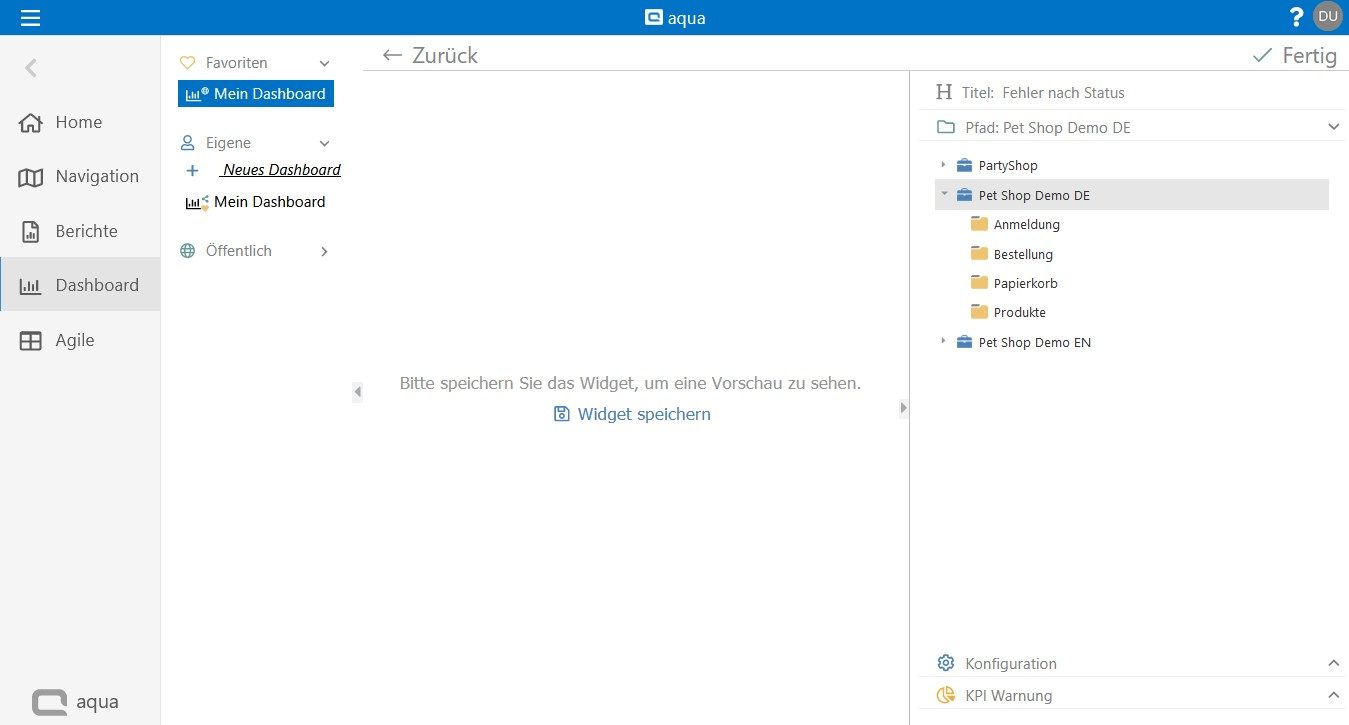Click the plus icon for Neues Dashboard
The width and height of the screenshot is (1349, 725).
(x=193, y=170)
